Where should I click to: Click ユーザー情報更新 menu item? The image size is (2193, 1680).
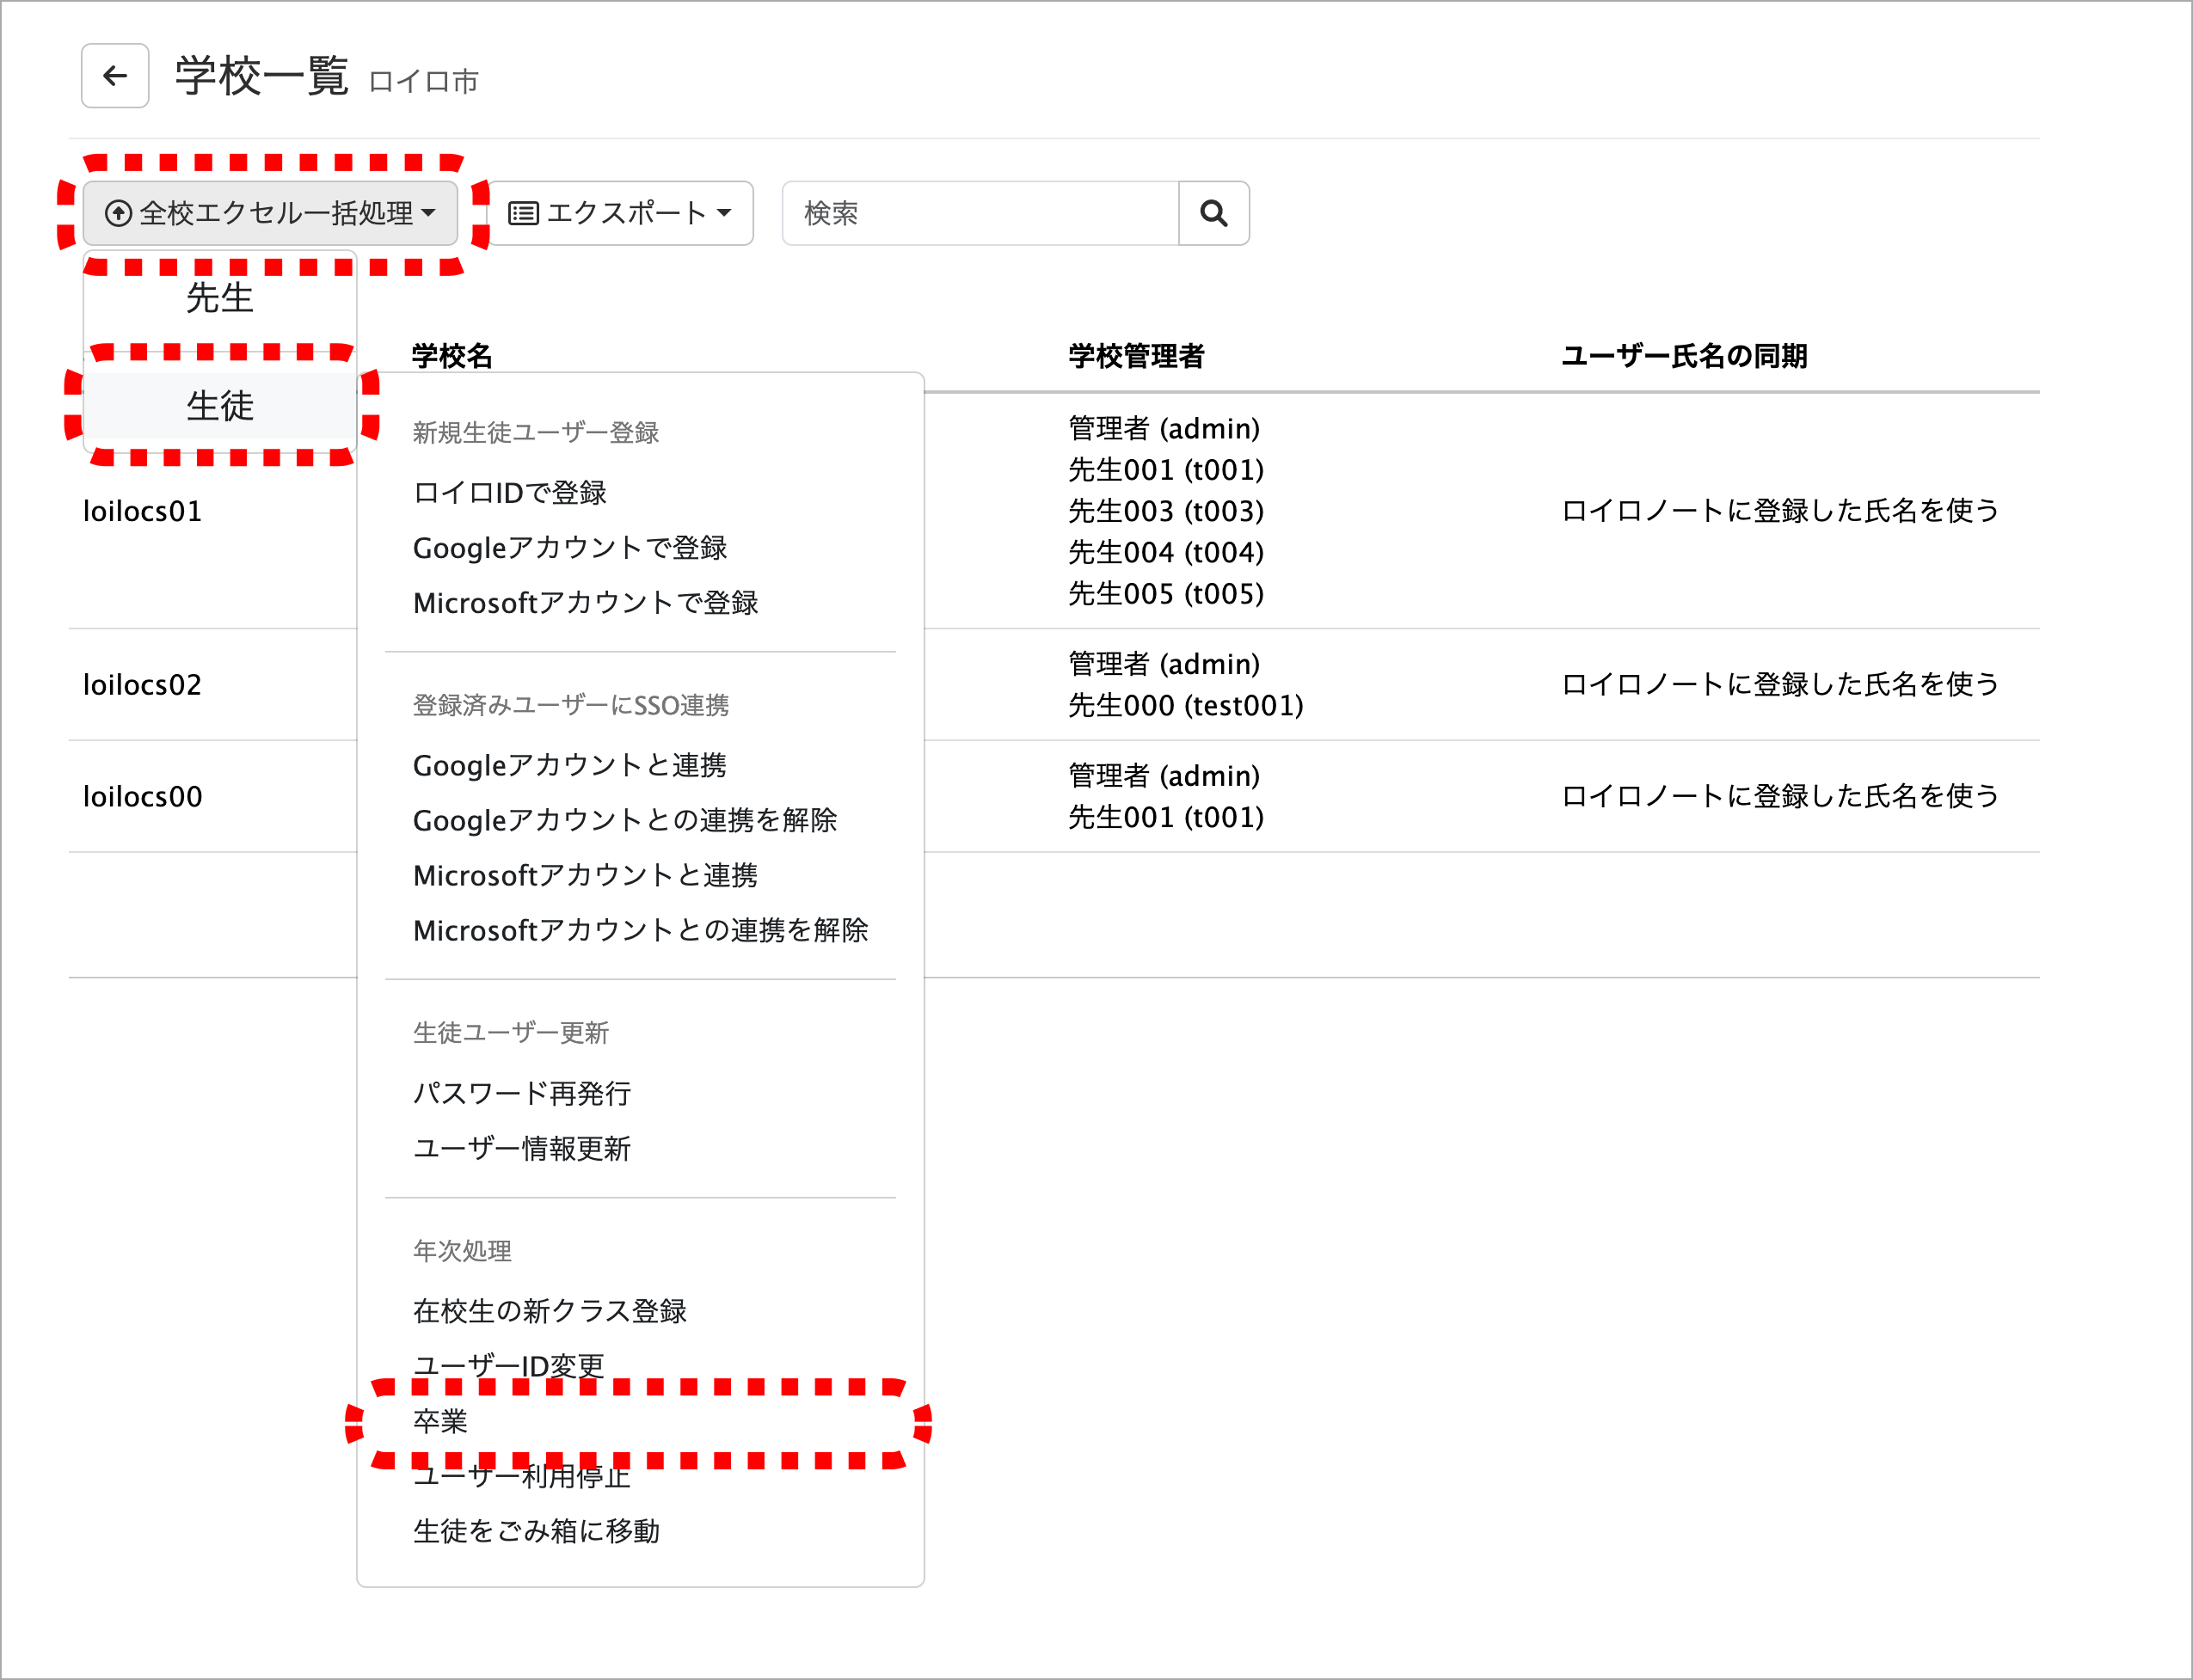click(522, 1149)
